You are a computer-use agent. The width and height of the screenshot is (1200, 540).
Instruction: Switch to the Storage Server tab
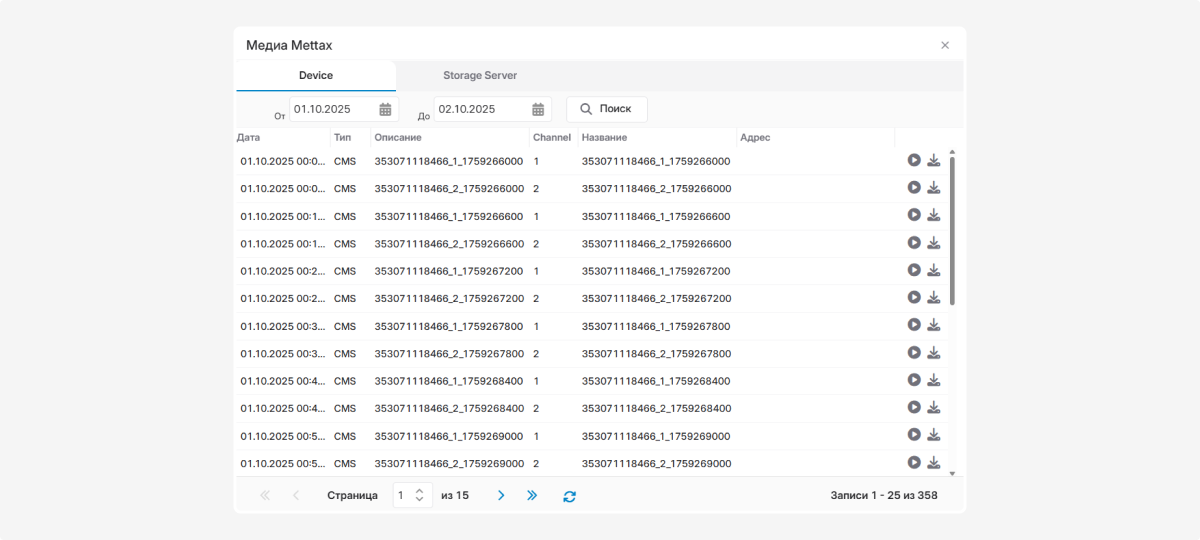(480, 76)
